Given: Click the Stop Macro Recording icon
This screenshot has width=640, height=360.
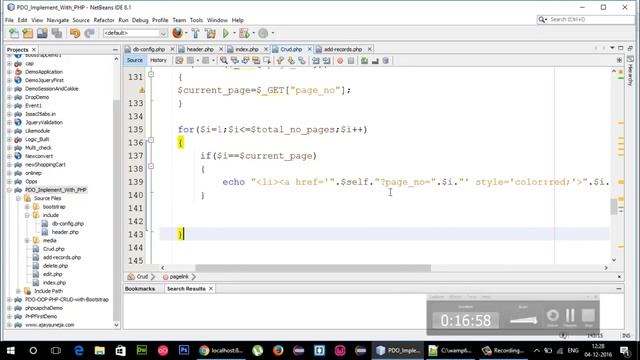Looking at the screenshot, I should (351, 60).
